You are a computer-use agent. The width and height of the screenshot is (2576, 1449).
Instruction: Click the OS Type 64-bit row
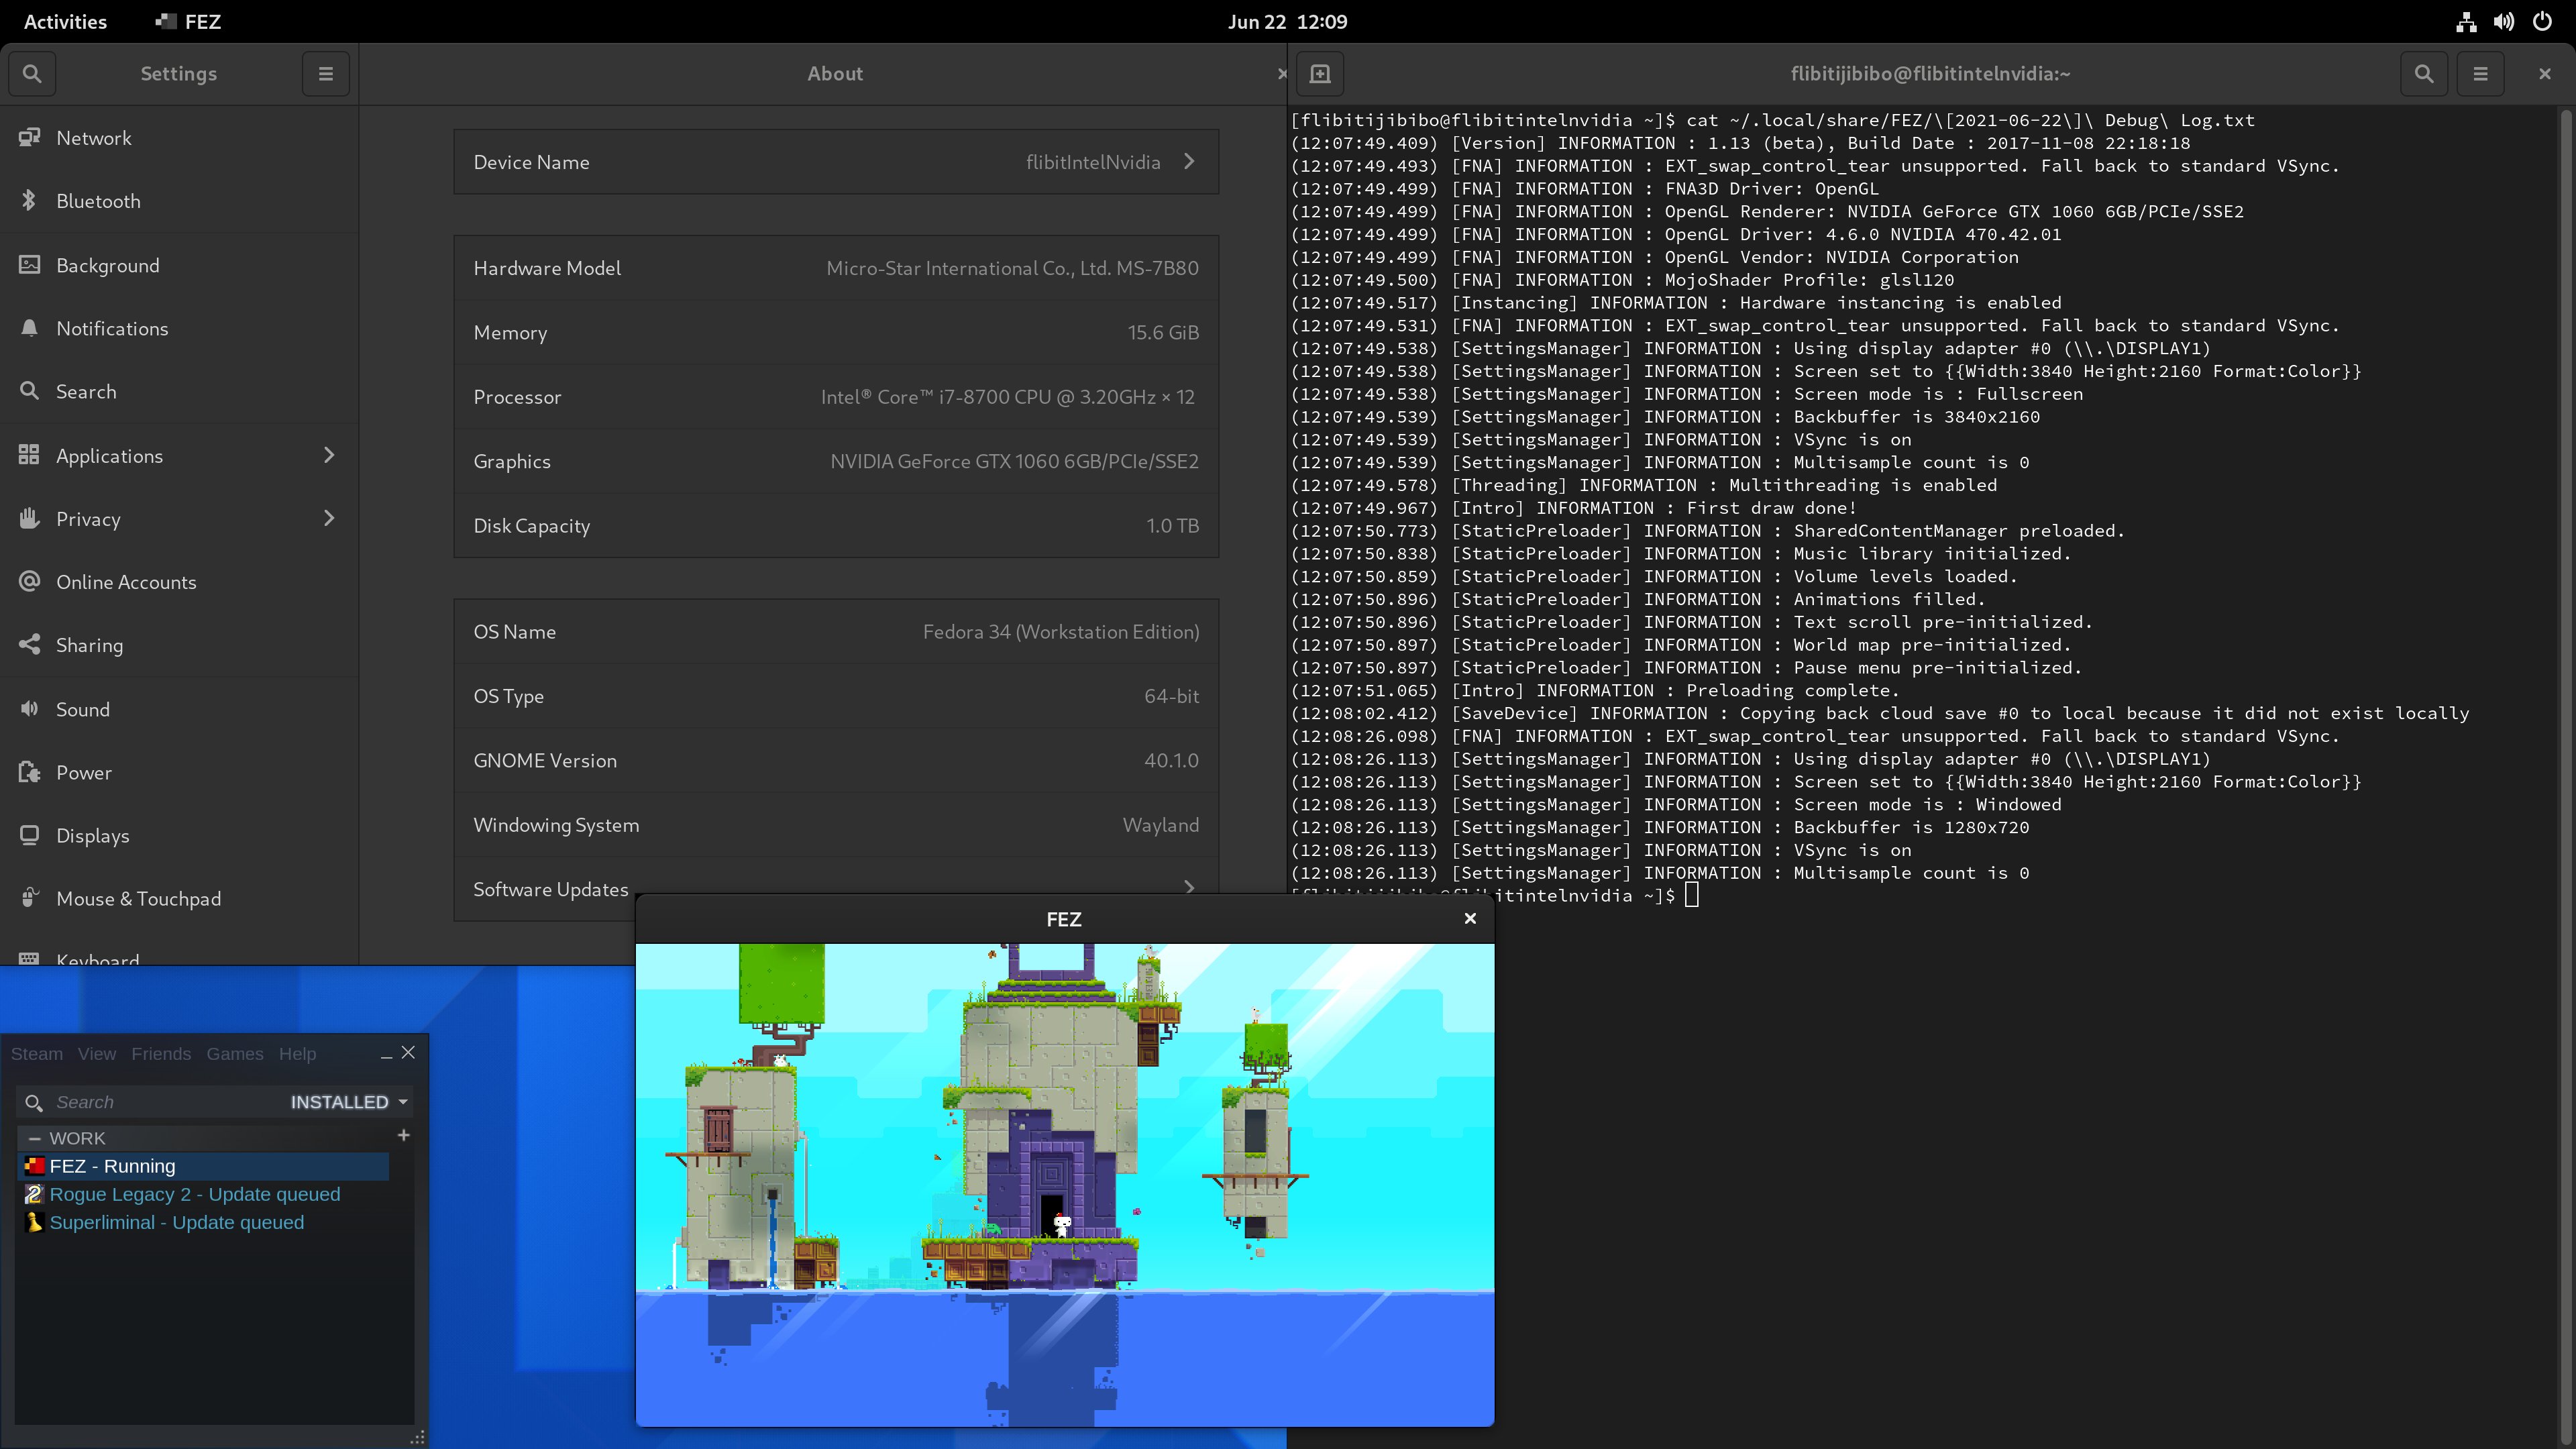click(x=836, y=696)
